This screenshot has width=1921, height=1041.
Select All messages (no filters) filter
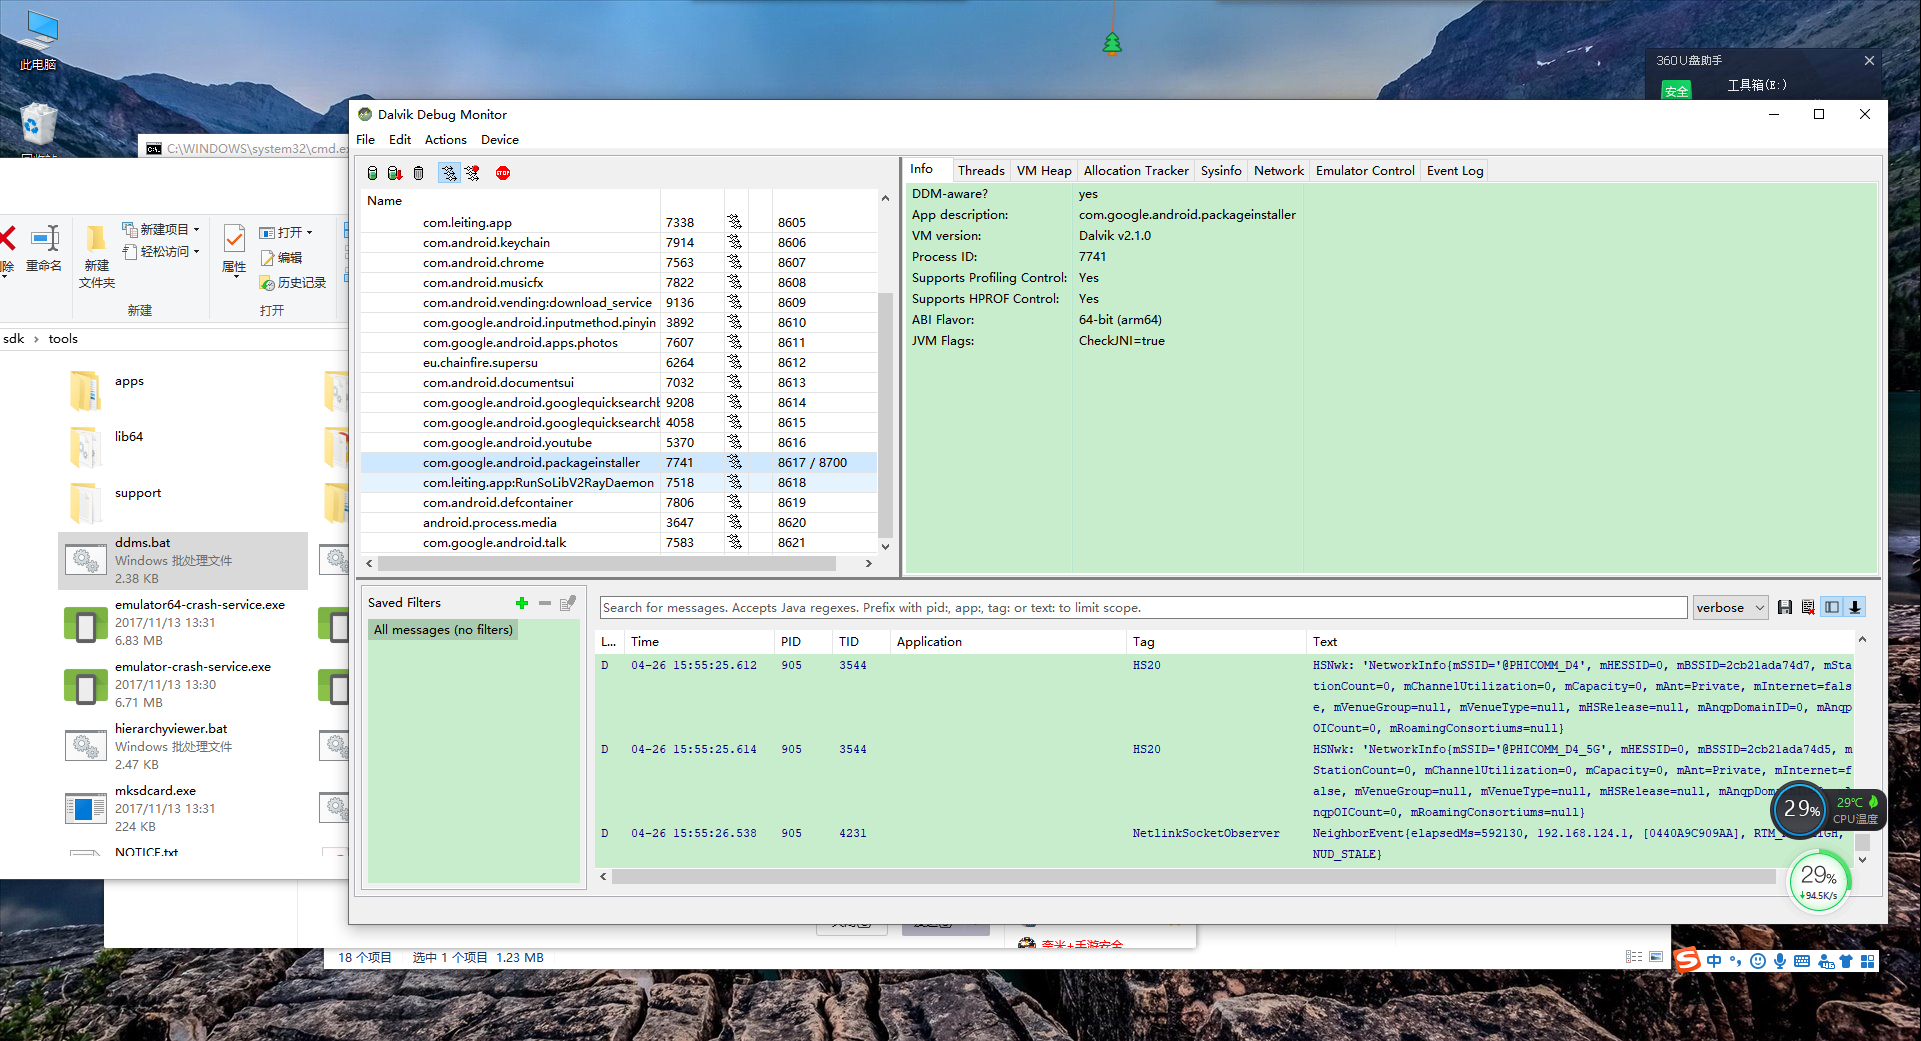click(x=443, y=630)
